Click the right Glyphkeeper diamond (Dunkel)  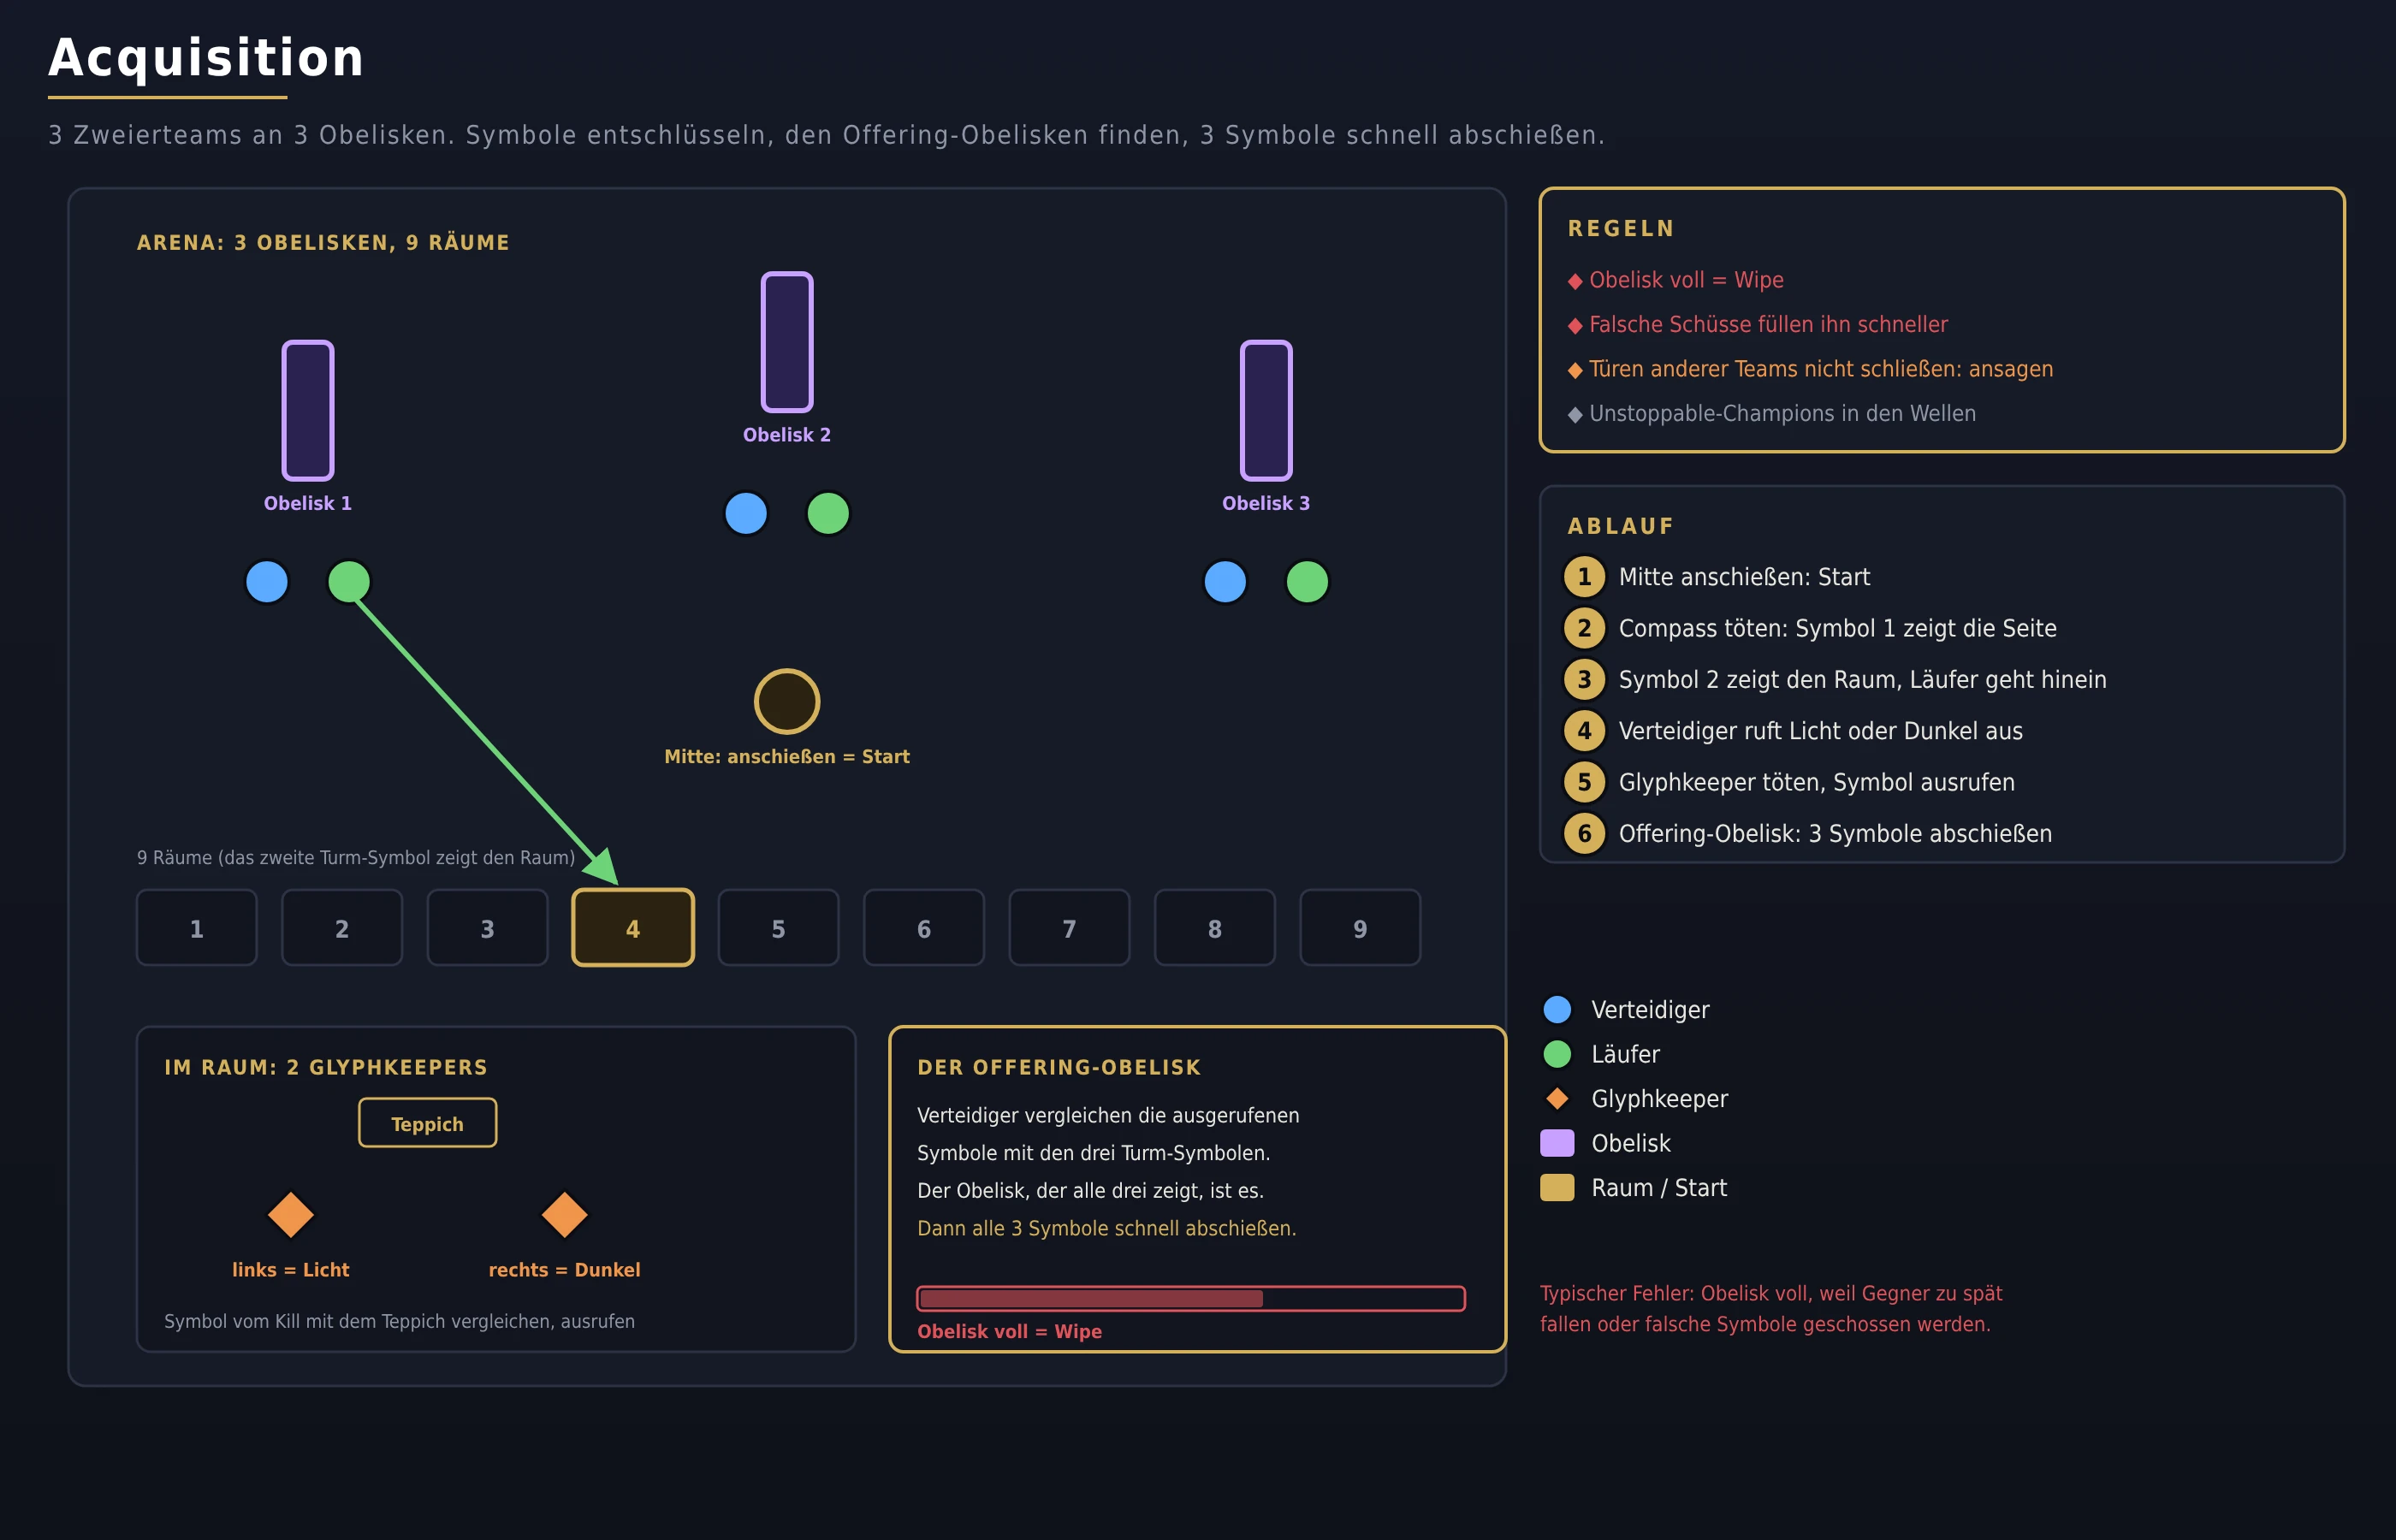564,1215
